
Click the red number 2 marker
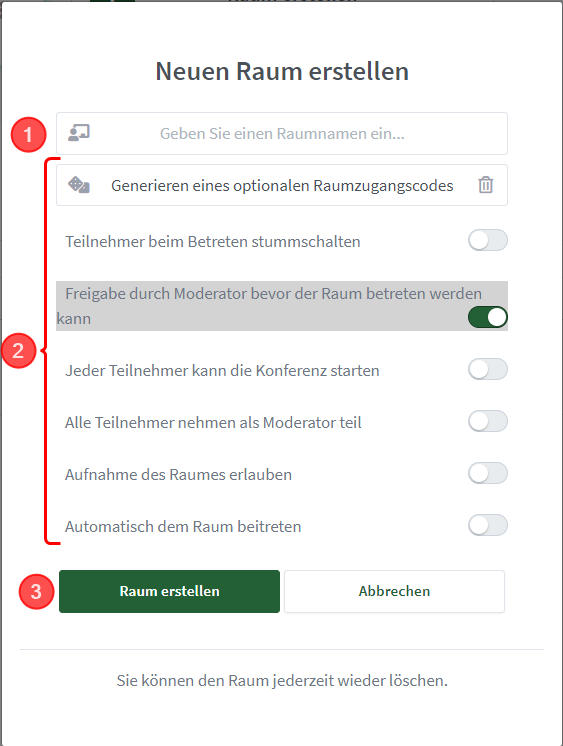click(x=19, y=351)
